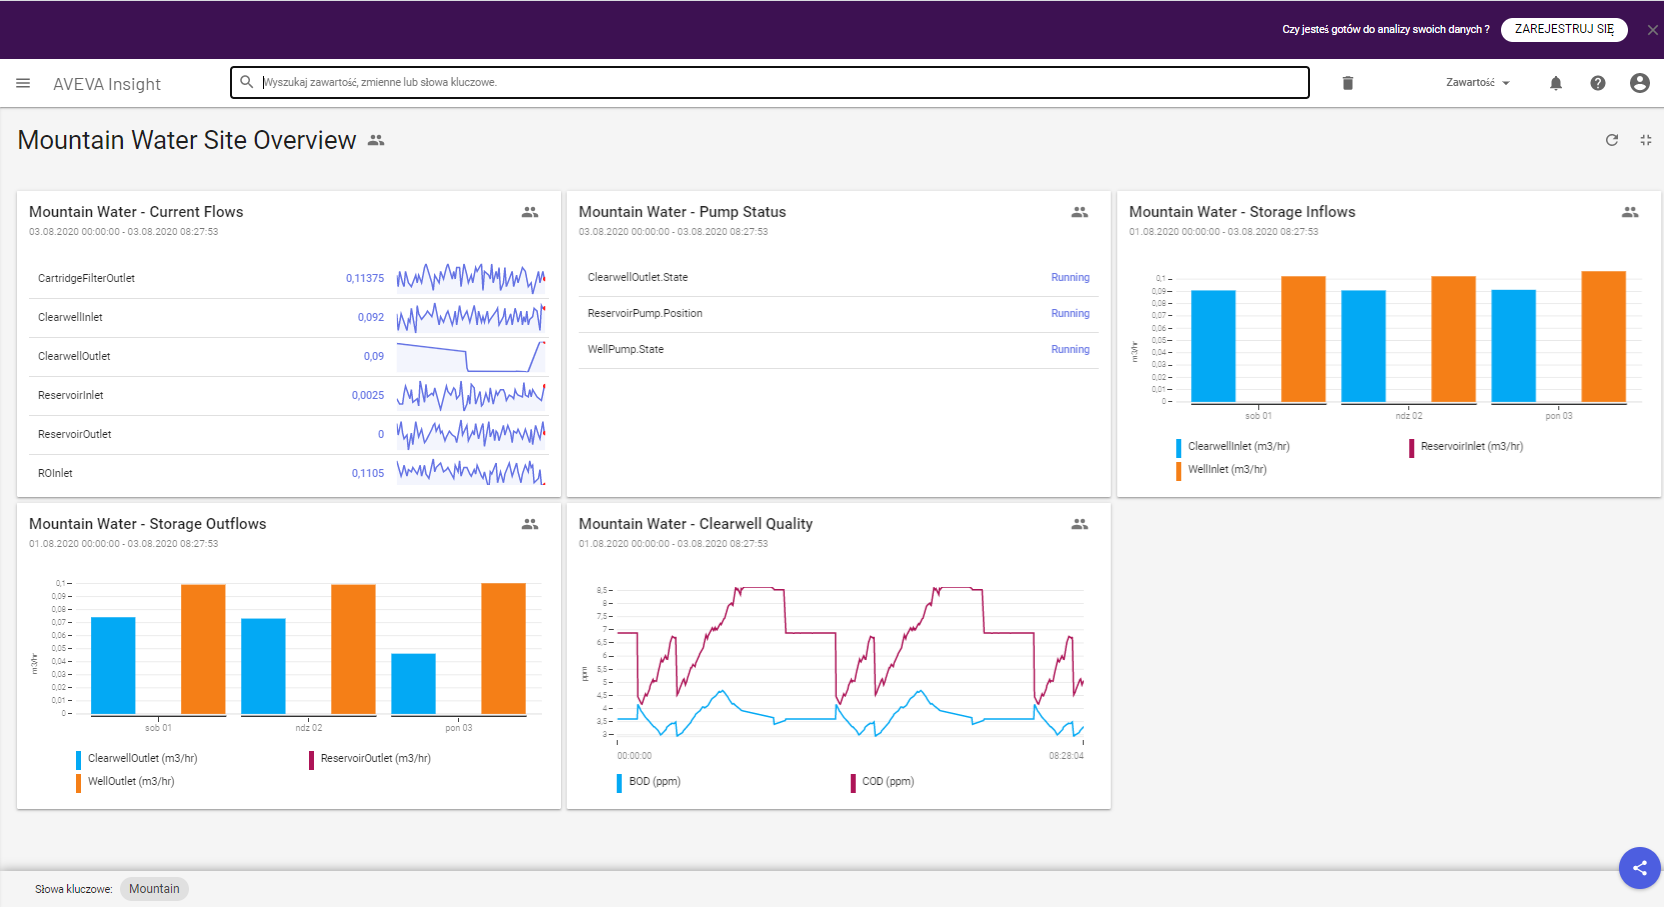Click ReservoirPump.Position label
This screenshot has height=907, width=1664.
645,314
